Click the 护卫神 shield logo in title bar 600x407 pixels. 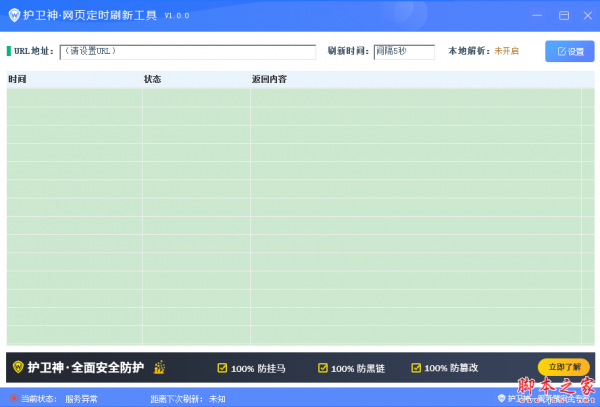[x=14, y=15]
